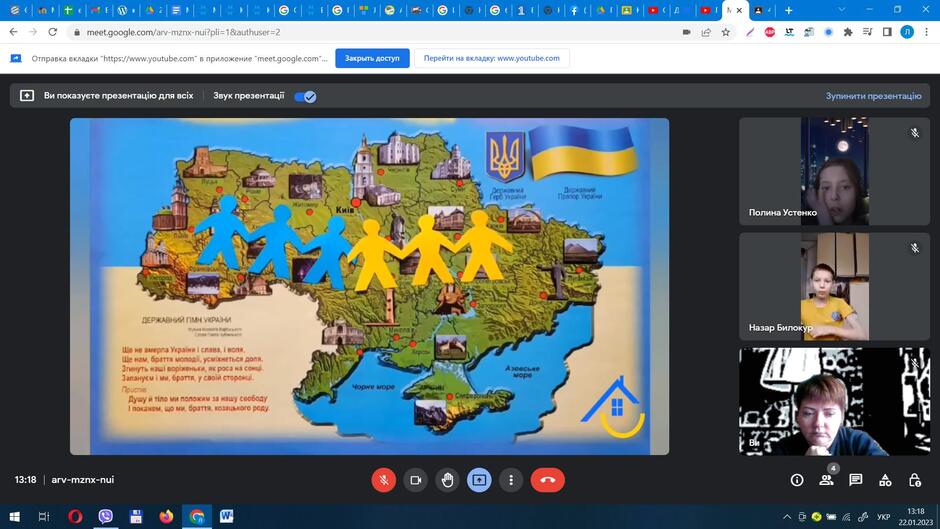Switch to the Google Docs tab
The width and height of the screenshot is (940, 529).
pos(180,10)
